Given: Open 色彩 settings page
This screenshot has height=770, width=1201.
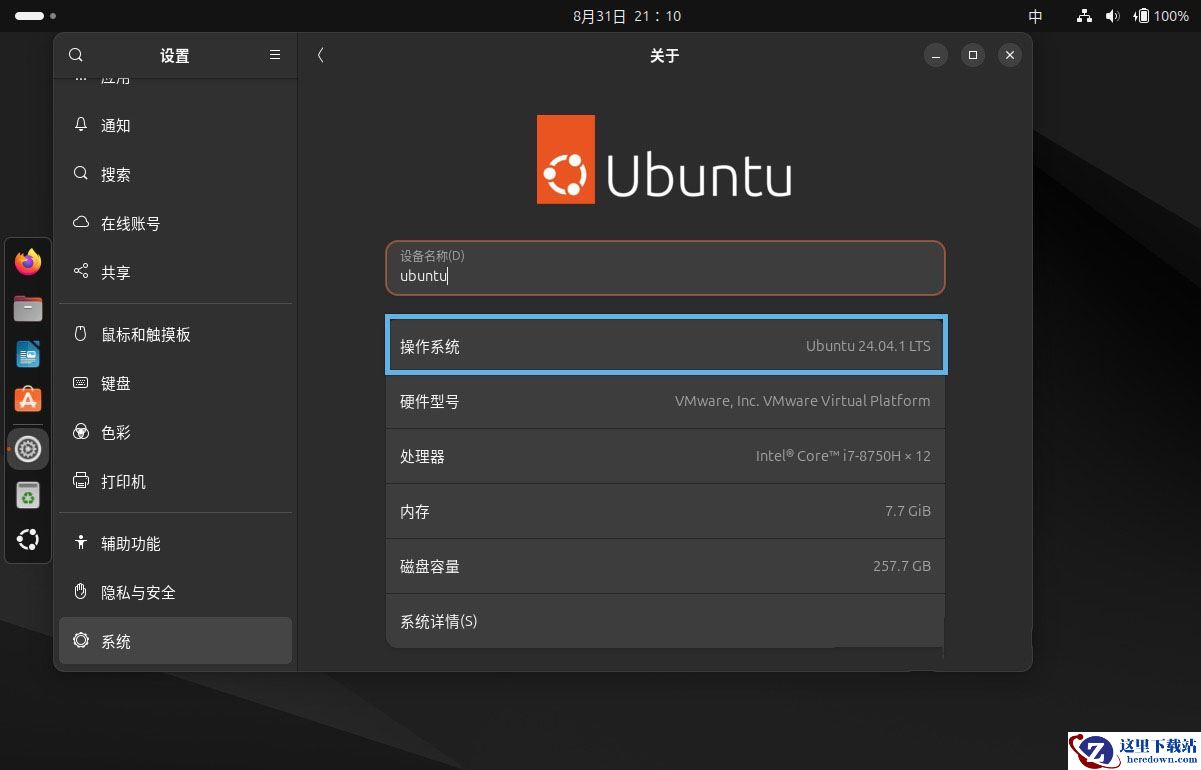Looking at the screenshot, I should 175,432.
